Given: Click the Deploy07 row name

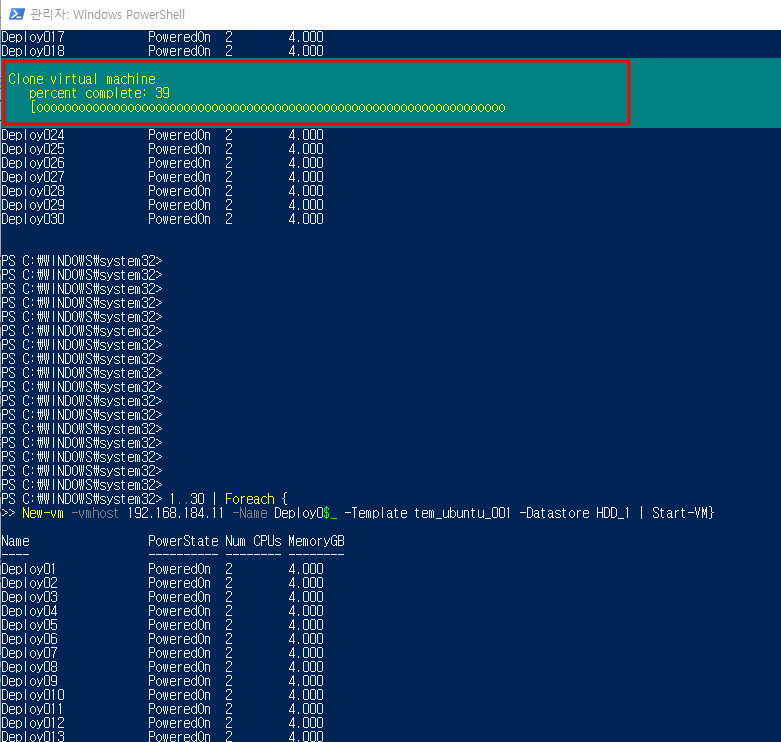Looking at the screenshot, I should click(x=29, y=652).
